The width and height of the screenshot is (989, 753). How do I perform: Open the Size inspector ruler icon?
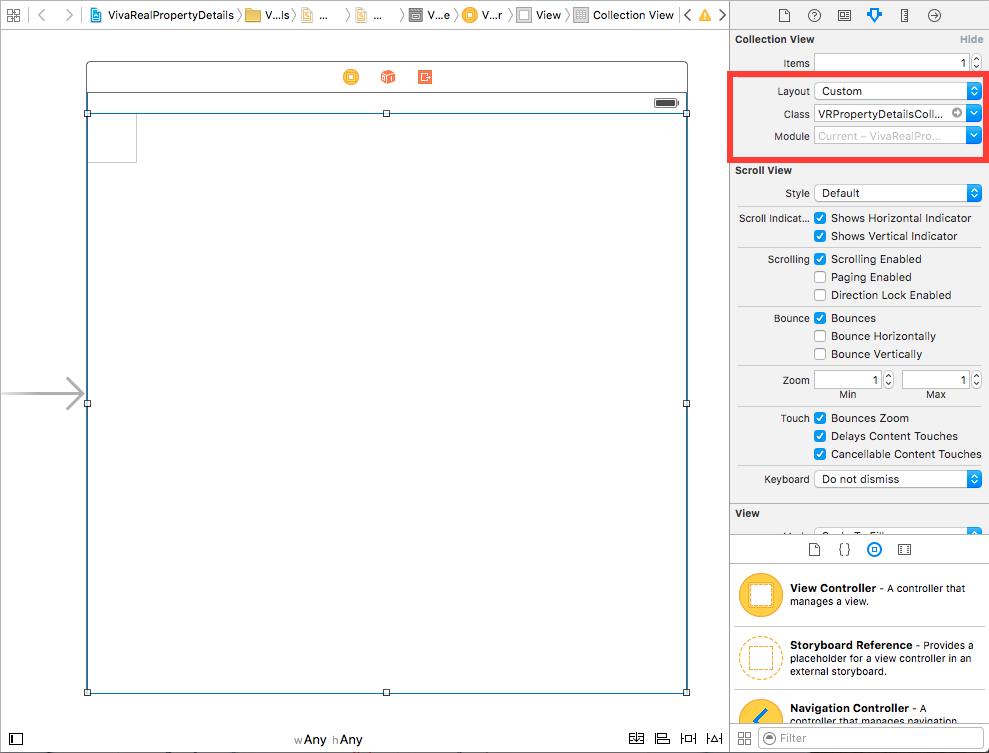tap(904, 16)
